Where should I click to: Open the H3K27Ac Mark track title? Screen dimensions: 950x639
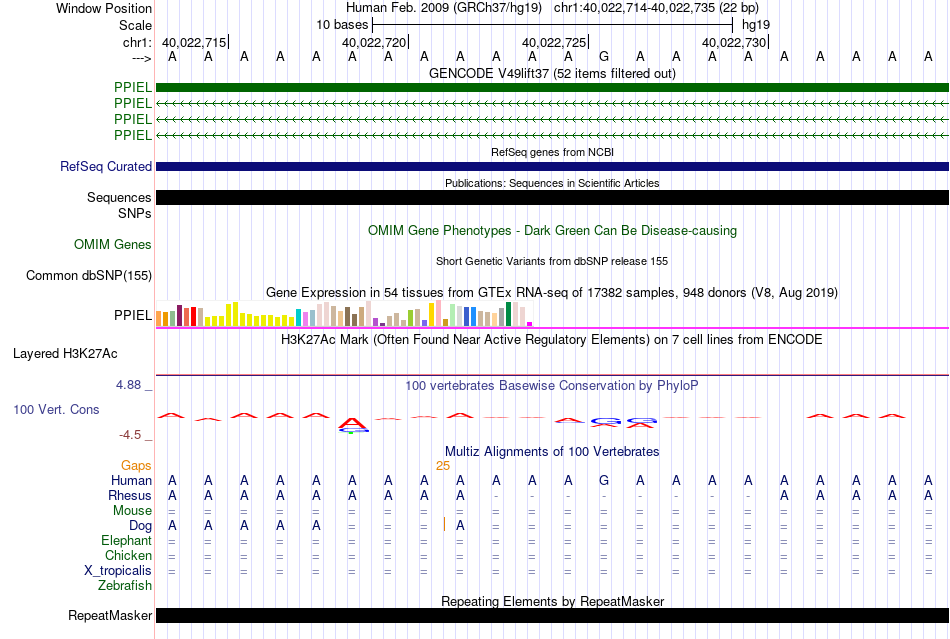(552, 339)
